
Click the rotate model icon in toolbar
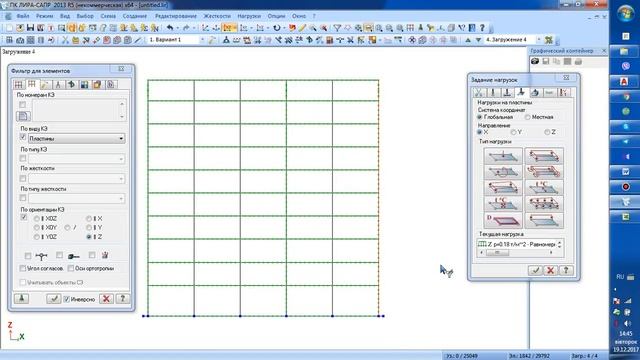click(277, 28)
